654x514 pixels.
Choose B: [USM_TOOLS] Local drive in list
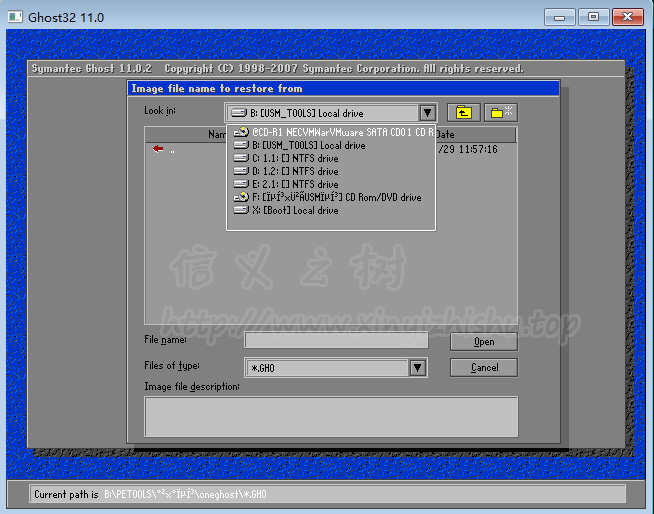click(300, 145)
